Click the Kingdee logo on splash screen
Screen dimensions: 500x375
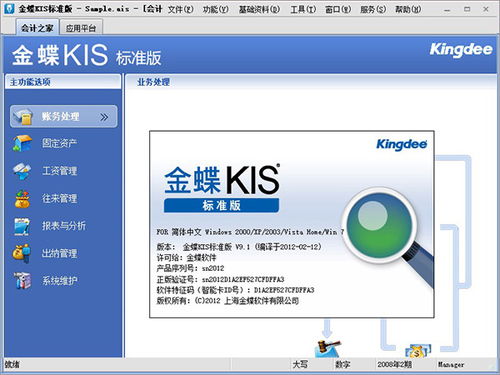pos(402,144)
